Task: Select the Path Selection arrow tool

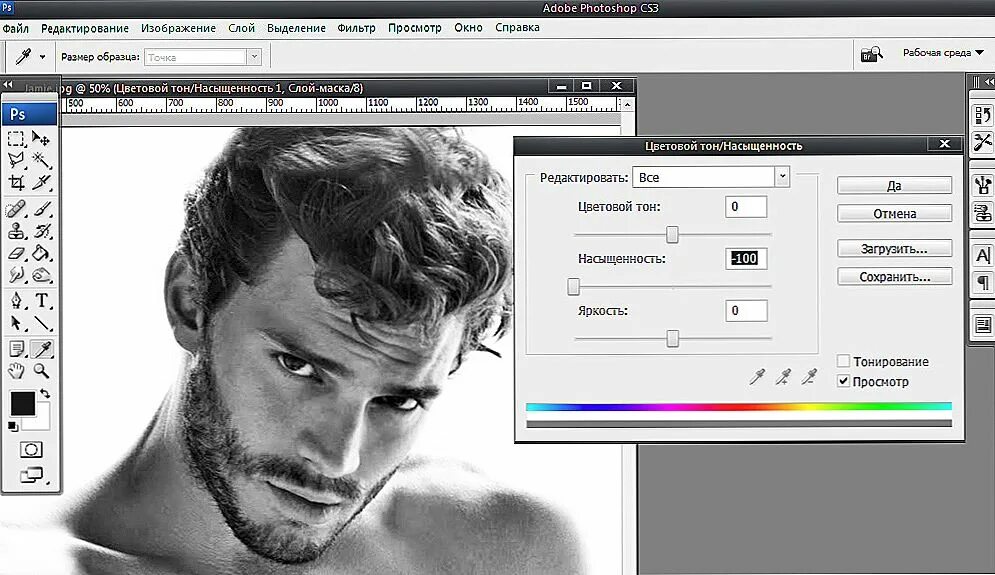Action: point(16,323)
